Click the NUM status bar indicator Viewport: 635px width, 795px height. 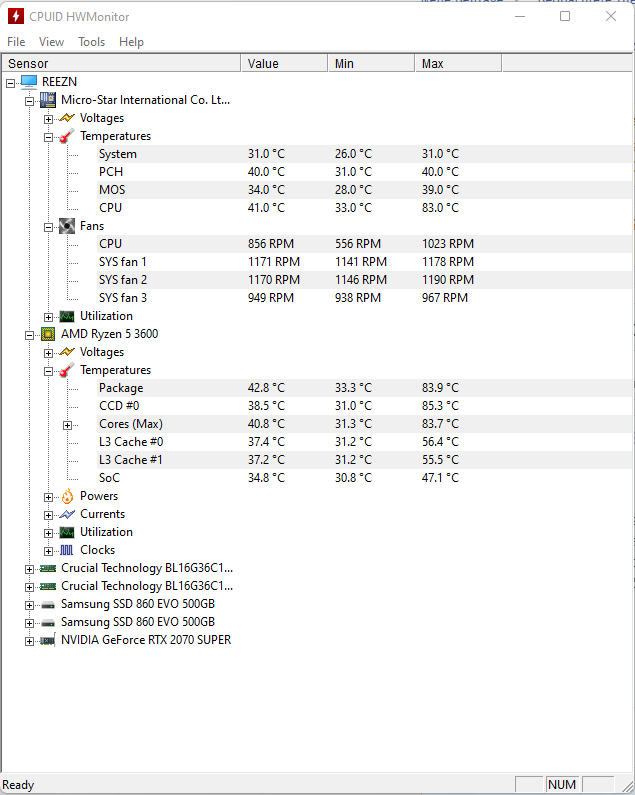tap(562, 784)
